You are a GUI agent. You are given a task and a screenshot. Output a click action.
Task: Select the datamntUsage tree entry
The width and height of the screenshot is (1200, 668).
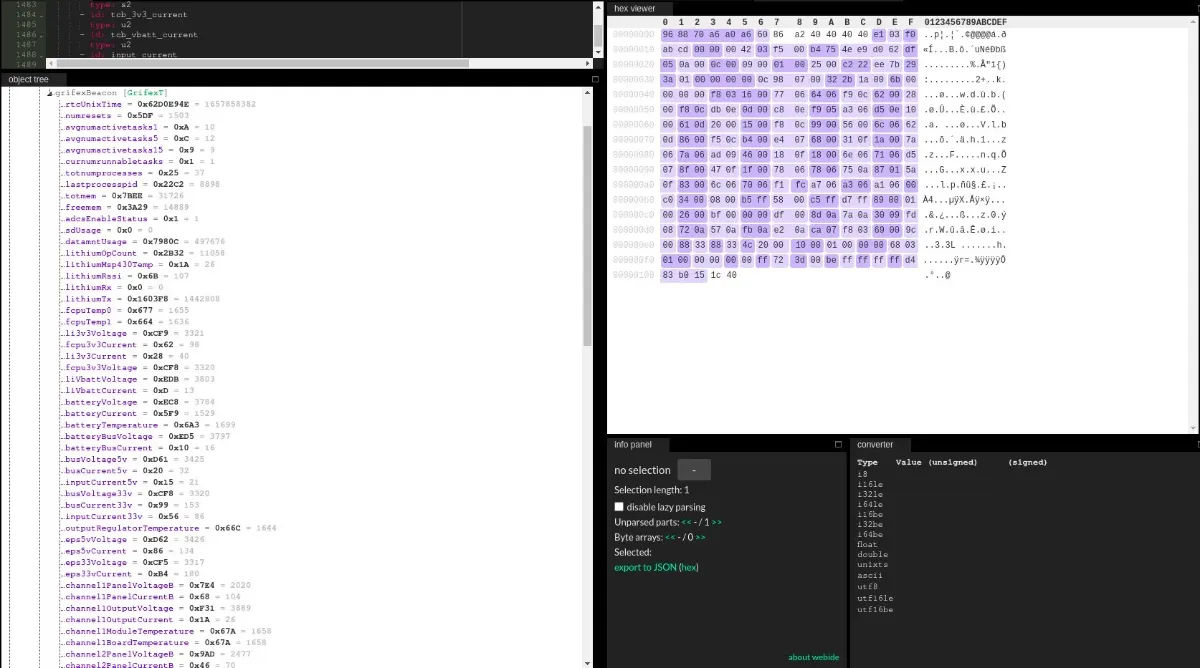click(x=143, y=241)
